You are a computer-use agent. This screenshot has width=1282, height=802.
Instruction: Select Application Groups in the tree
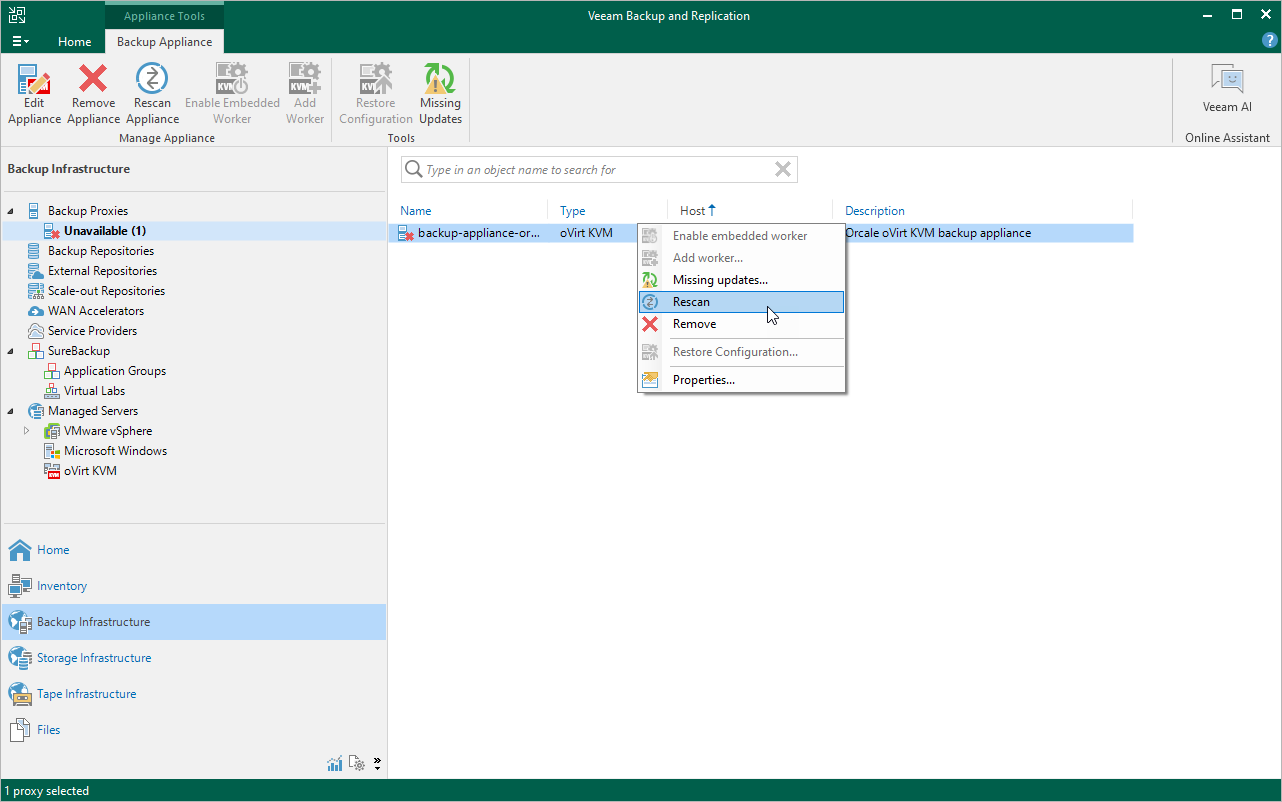[x=115, y=371]
